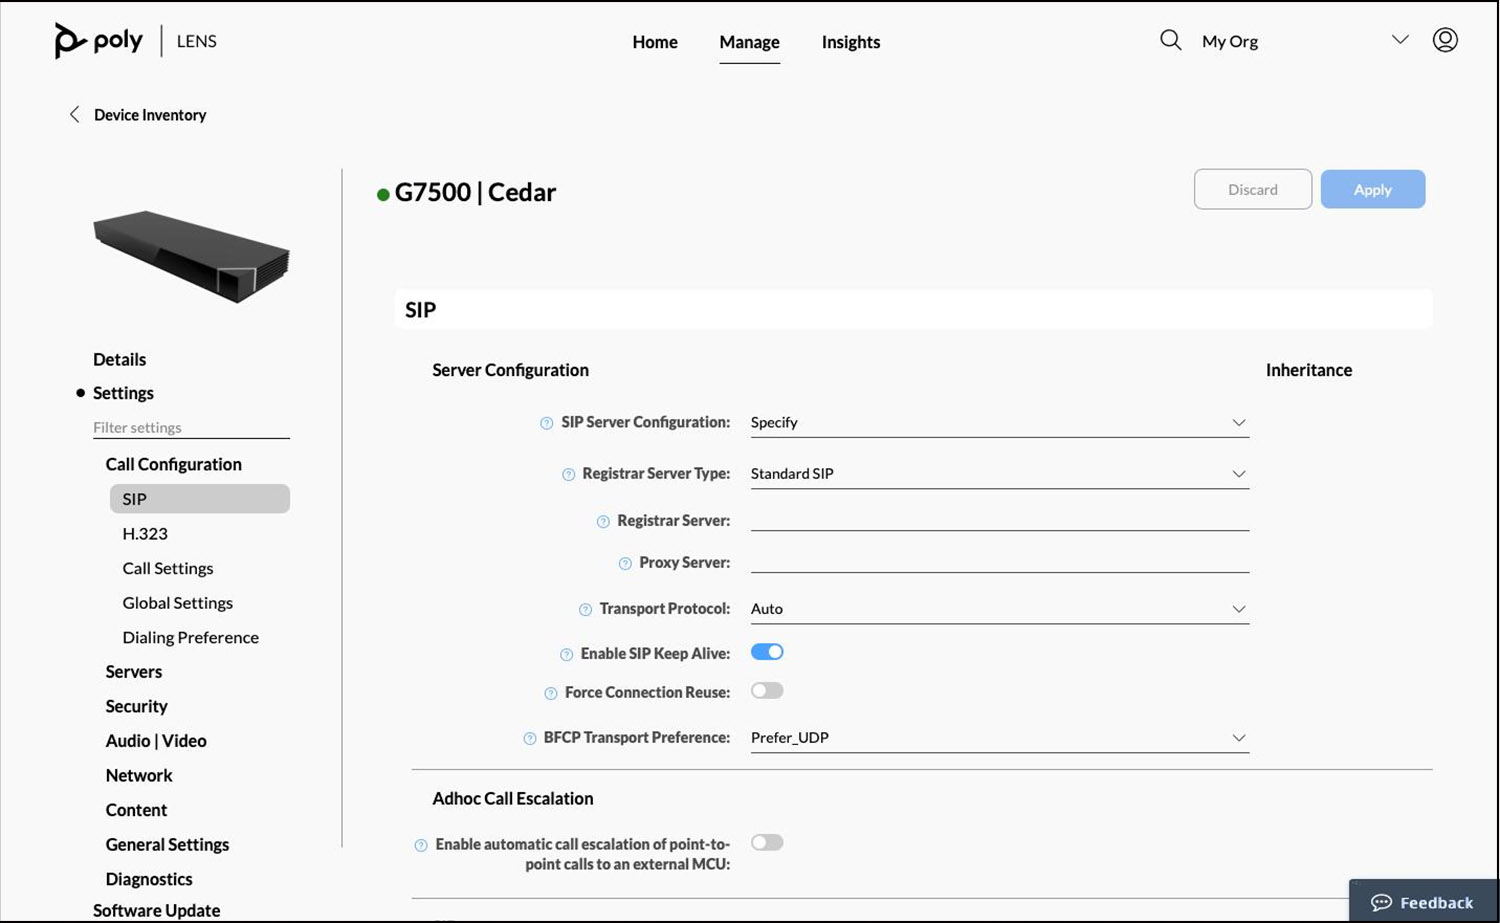
Task: Open the search icon
Action: pyautogui.click(x=1169, y=40)
